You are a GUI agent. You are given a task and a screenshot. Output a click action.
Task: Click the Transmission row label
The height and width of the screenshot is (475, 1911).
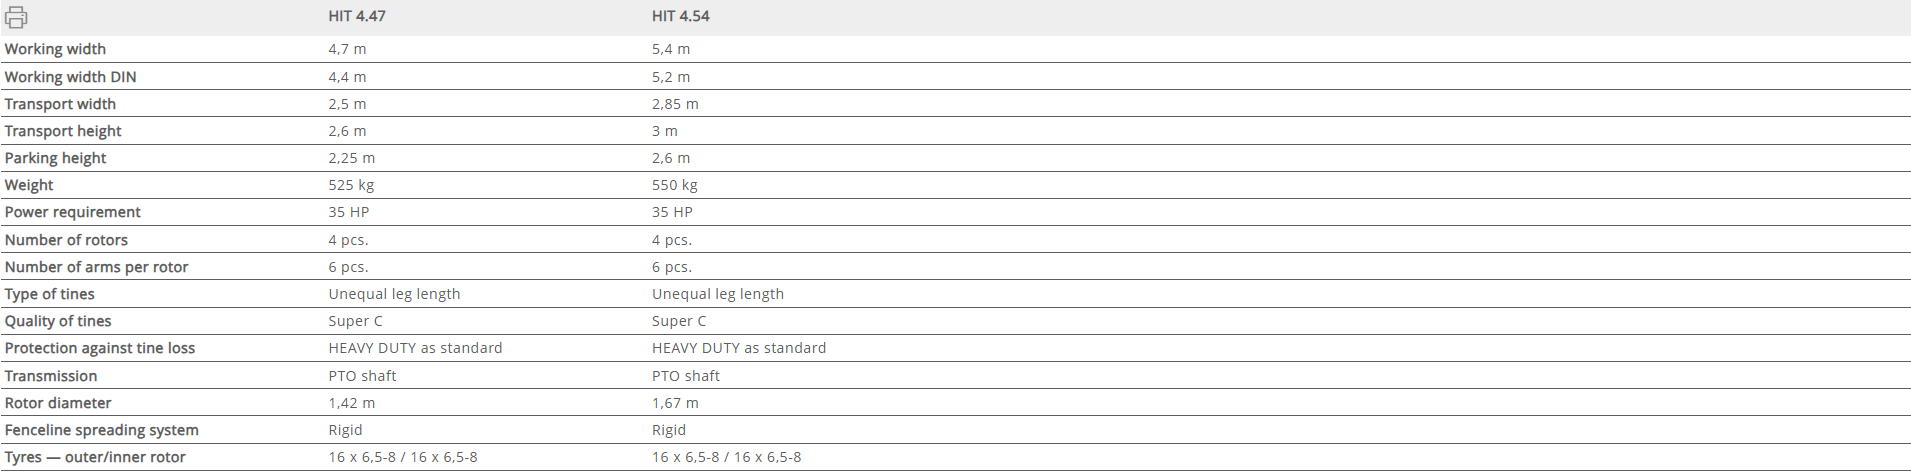tap(51, 376)
